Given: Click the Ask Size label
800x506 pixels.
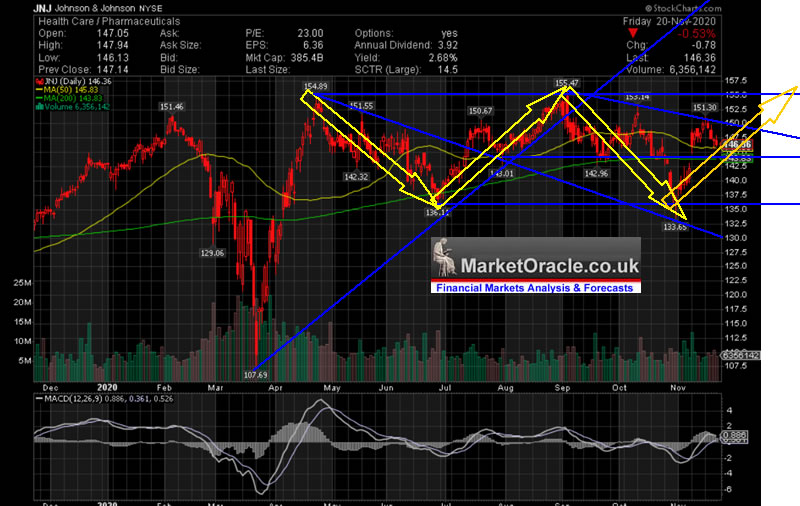Looking at the screenshot, I should [181, 45].
